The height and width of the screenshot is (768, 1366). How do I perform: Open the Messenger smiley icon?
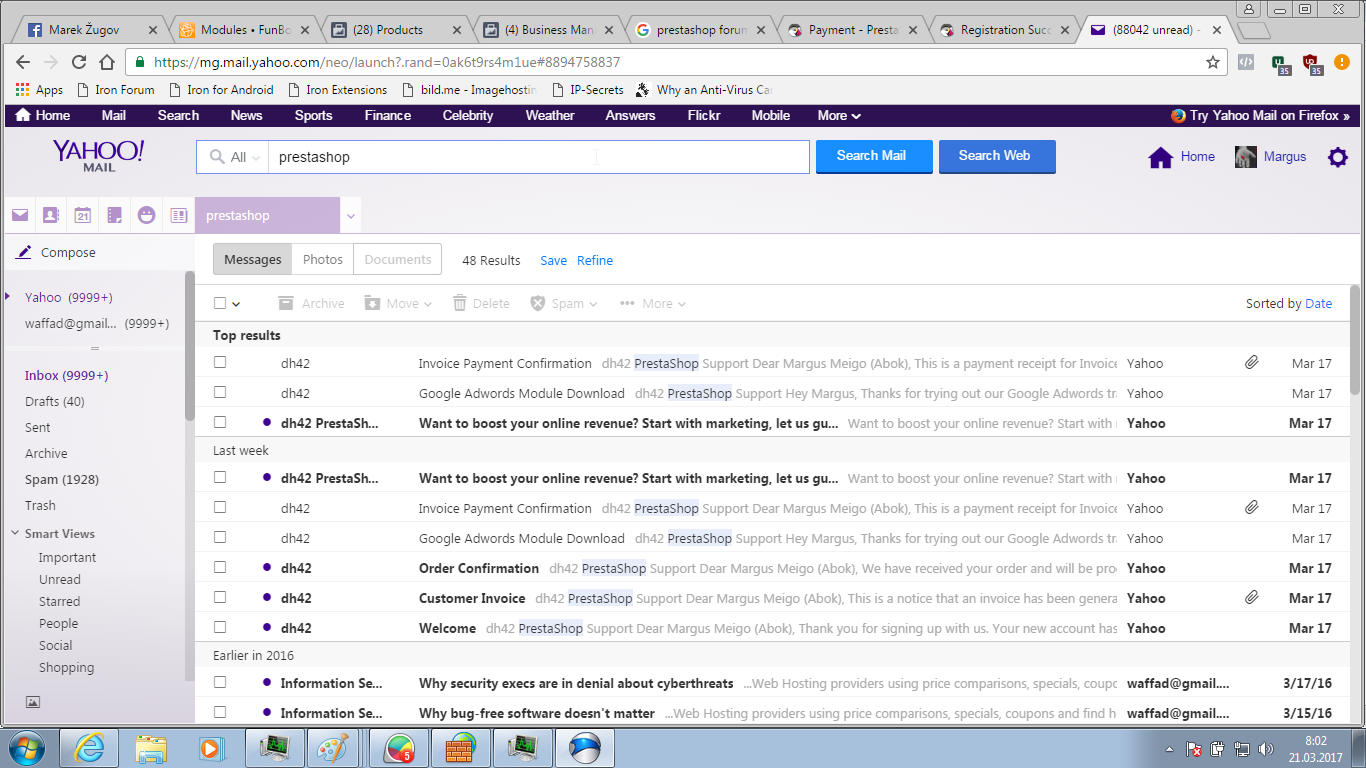point(147,215)
